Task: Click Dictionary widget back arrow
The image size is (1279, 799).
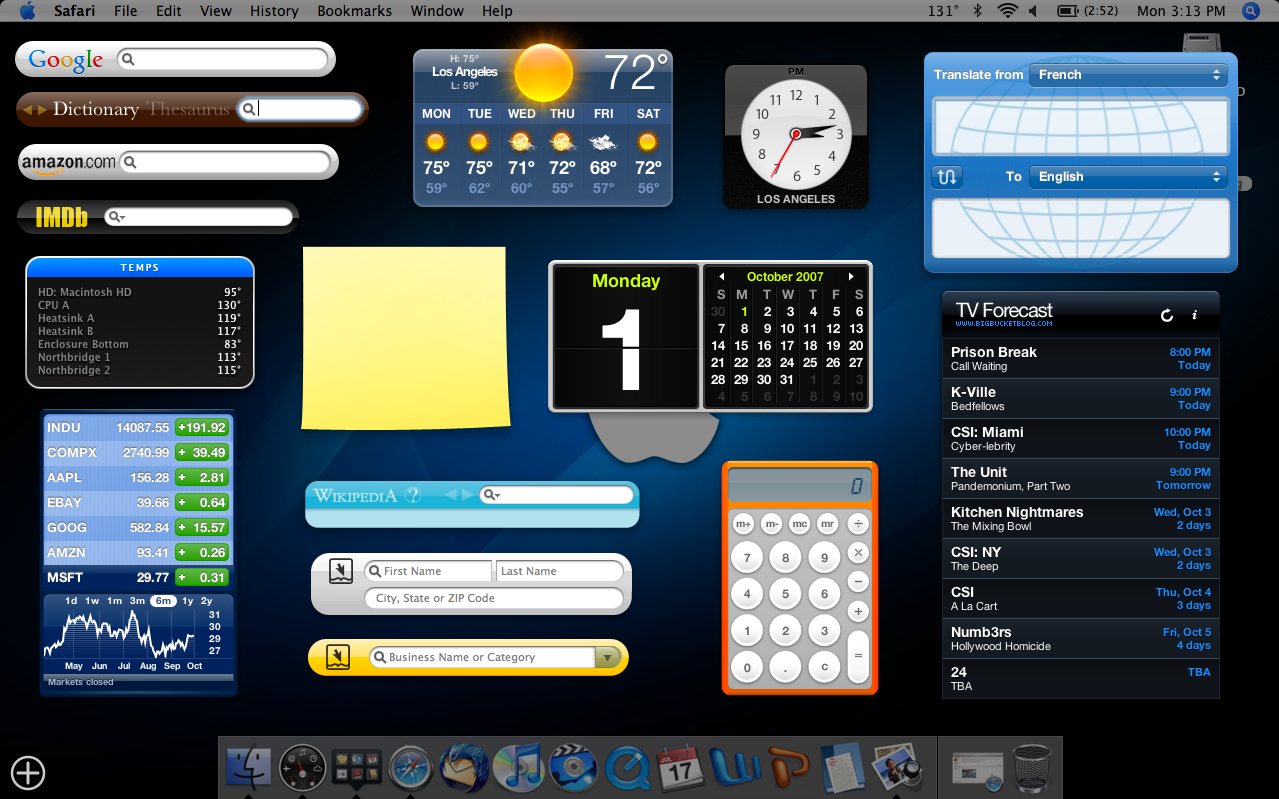Action: (28, 109)
